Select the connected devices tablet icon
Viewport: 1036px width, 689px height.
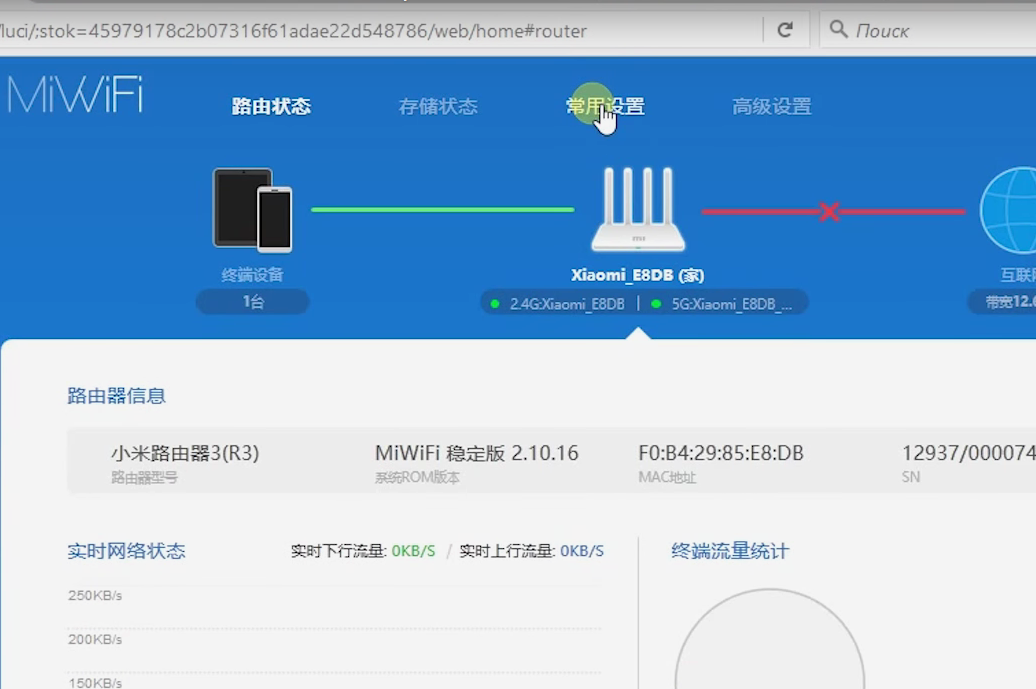click(x=252, y=210)
